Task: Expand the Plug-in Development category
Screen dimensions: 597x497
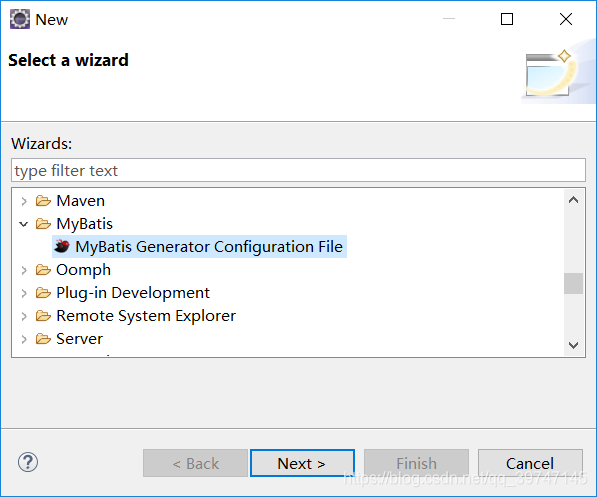Action: [x=24, y=293]
